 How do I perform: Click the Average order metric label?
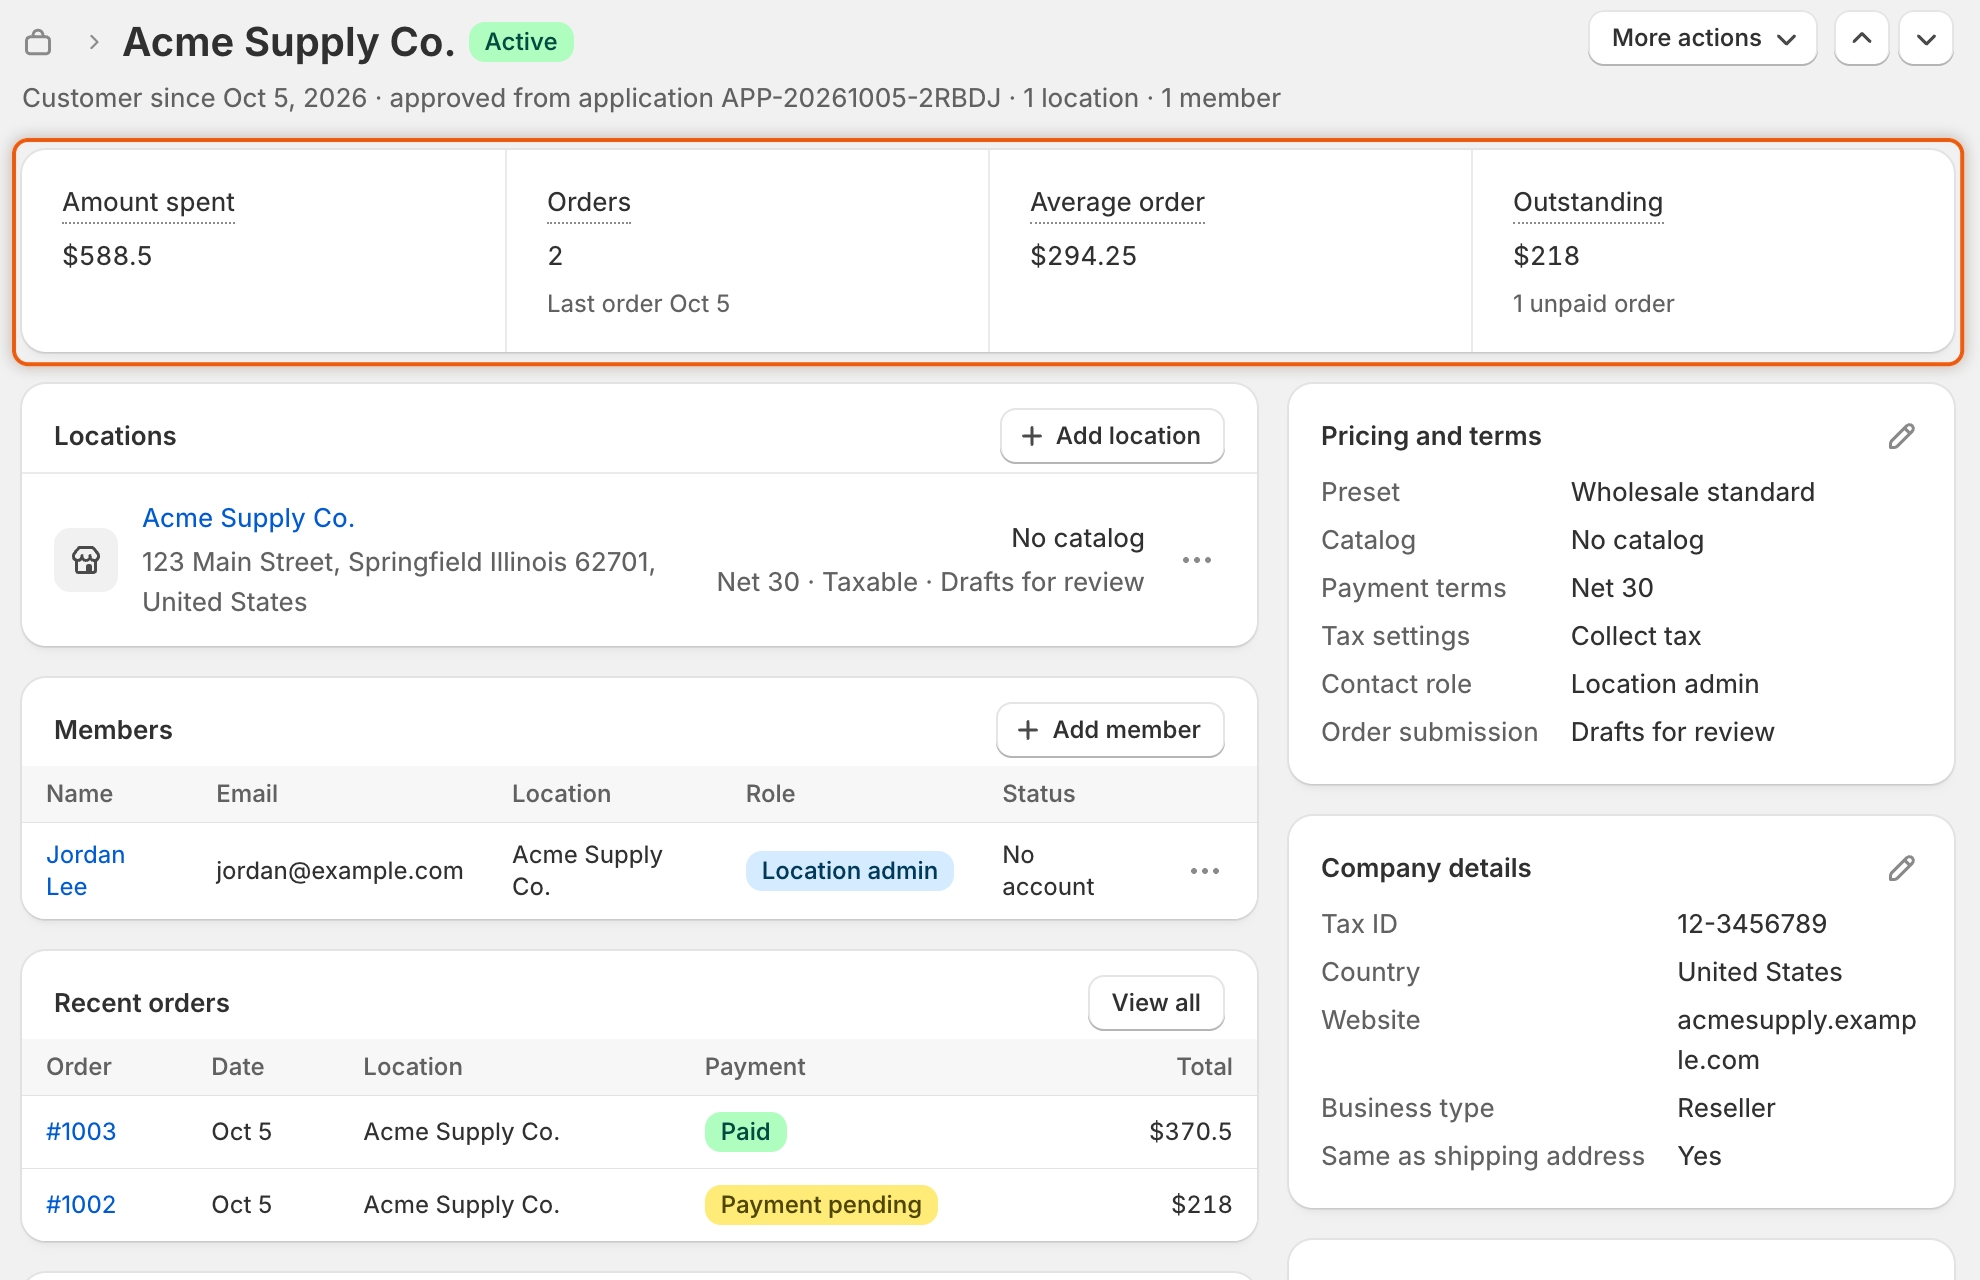pos(1118,202)
